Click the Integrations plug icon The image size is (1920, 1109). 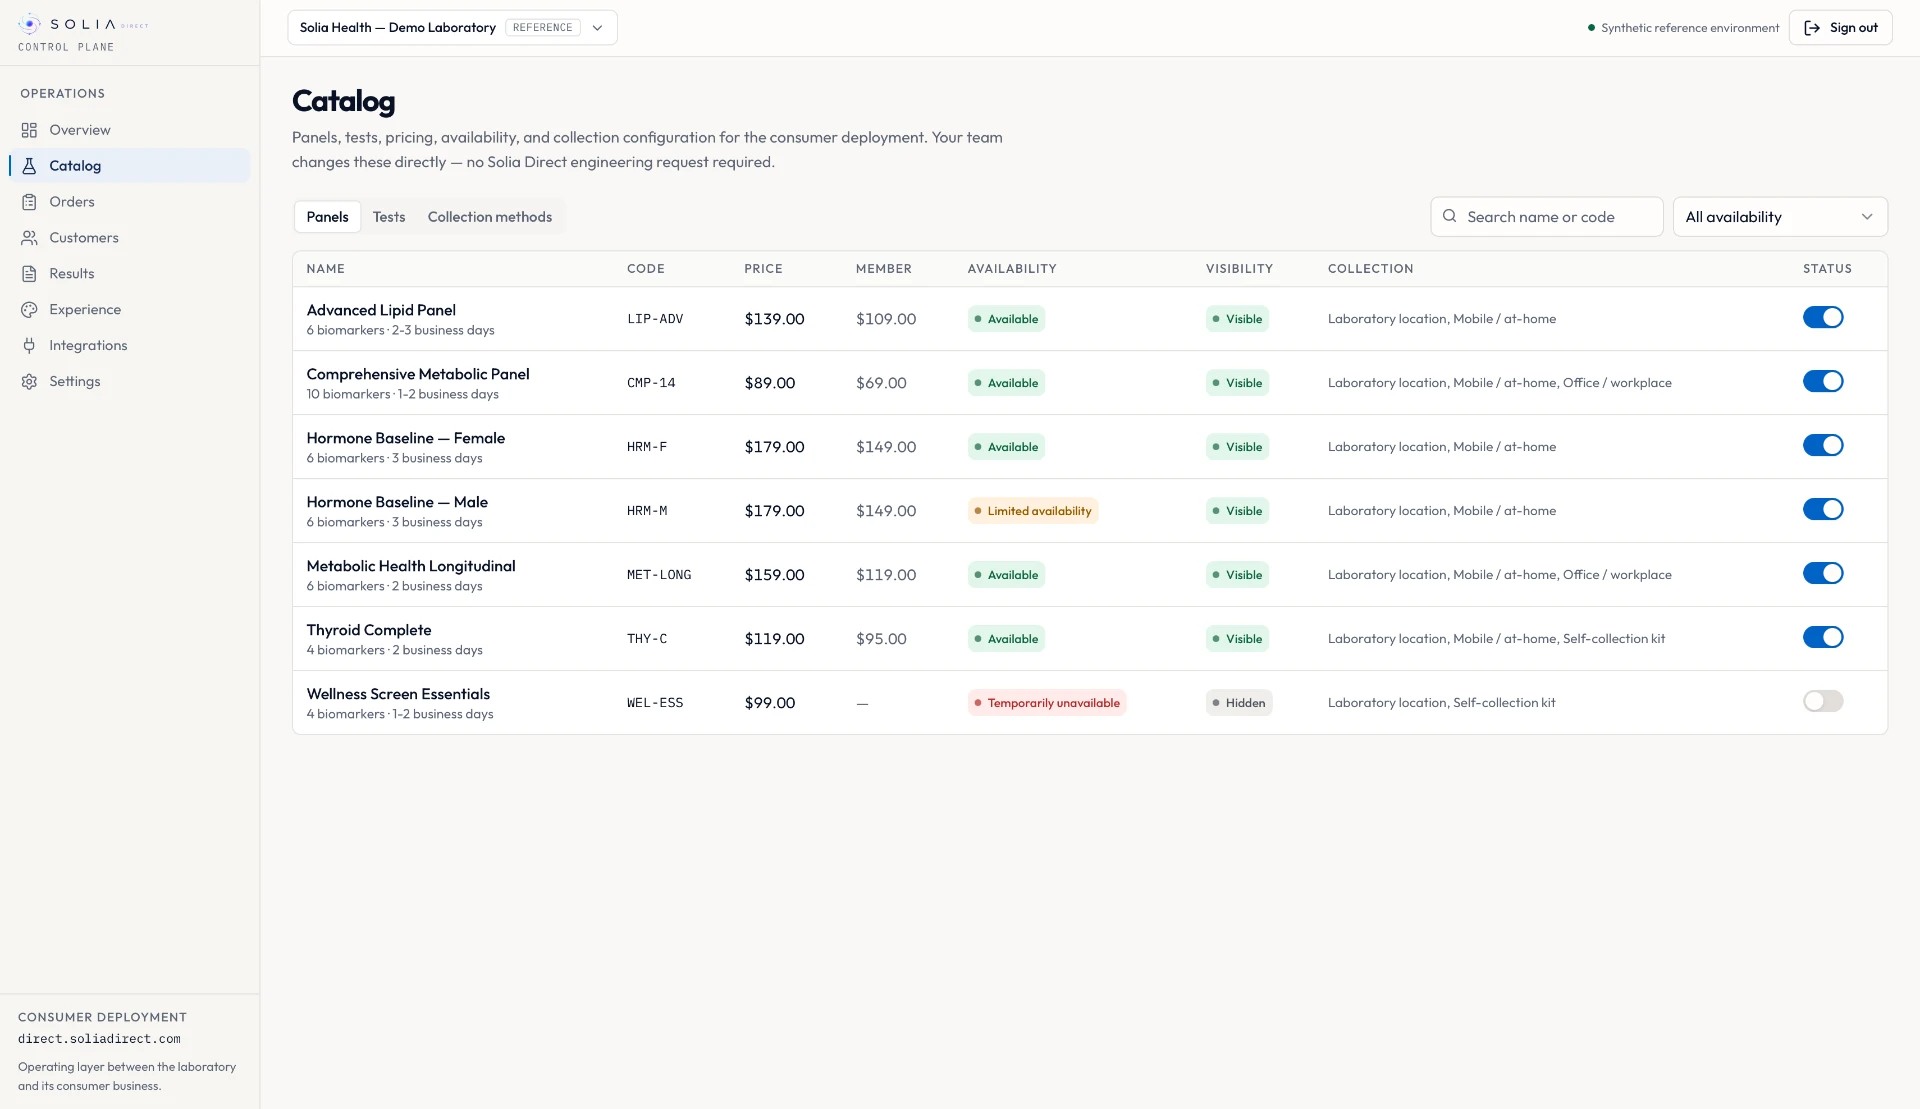pyautogui.click(x=29, y=346)
